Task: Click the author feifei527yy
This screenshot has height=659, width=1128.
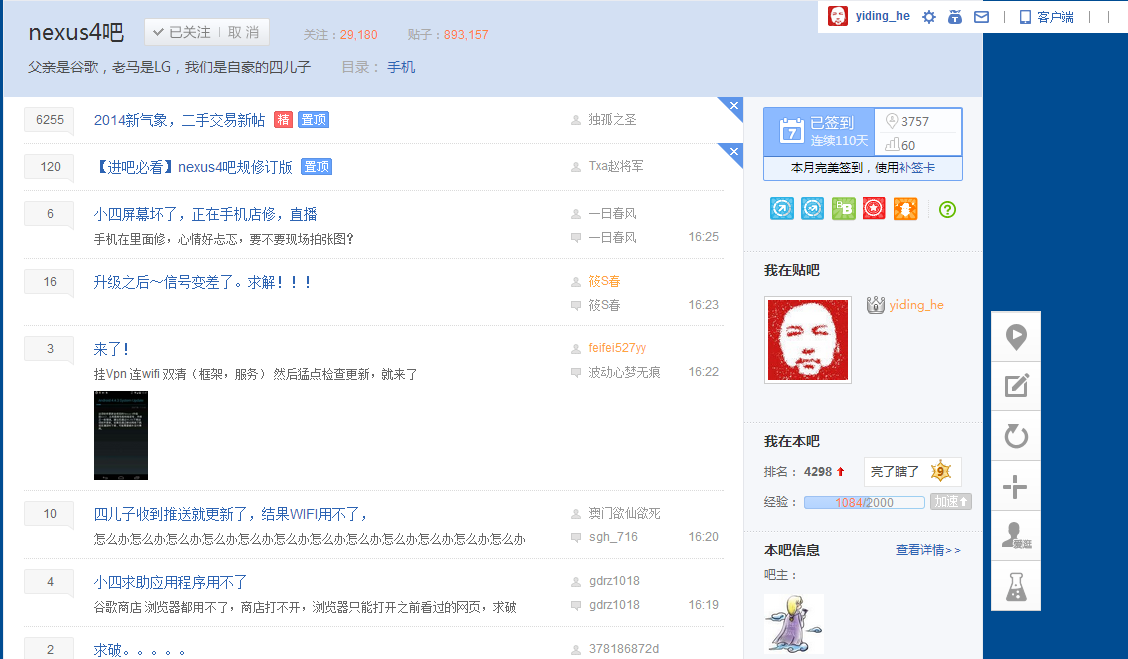Action: [x=617, y=347]
